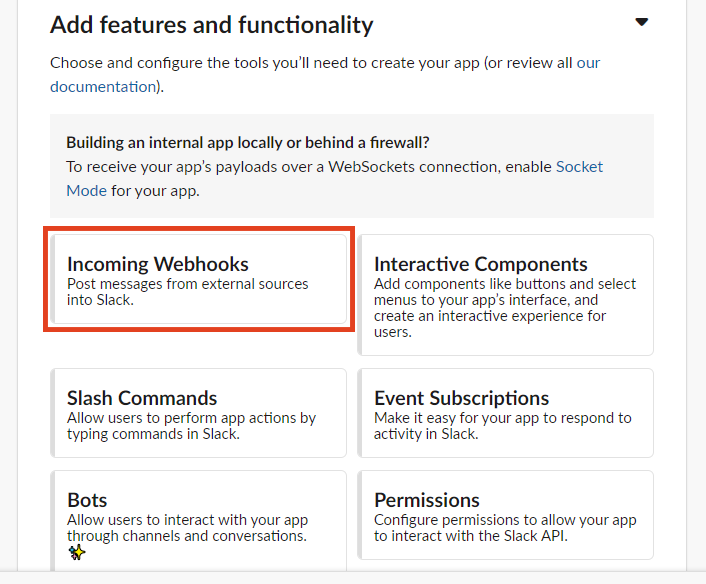Click 'Allow users to perform app actions' text

[x=191, y=426]
